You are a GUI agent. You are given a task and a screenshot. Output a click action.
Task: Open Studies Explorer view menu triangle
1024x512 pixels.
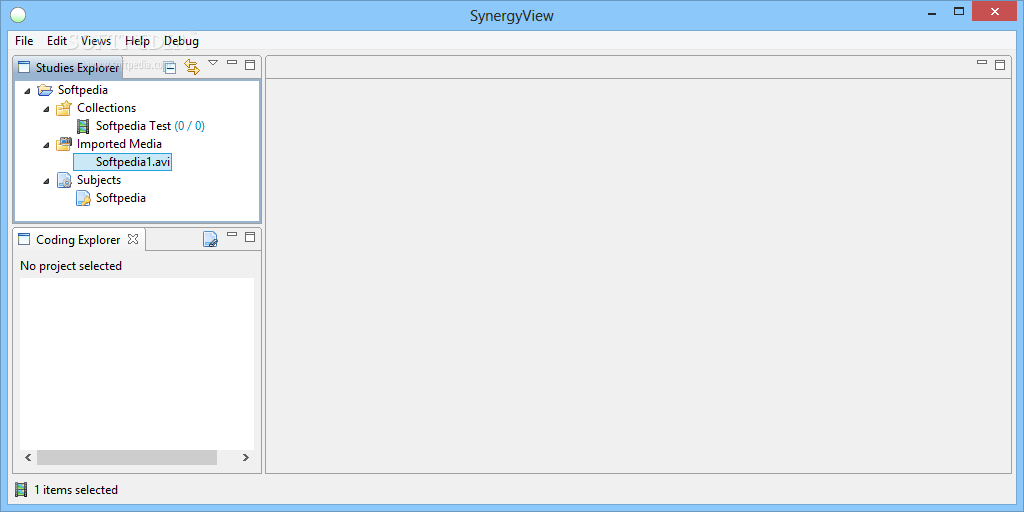coord(213,63)
